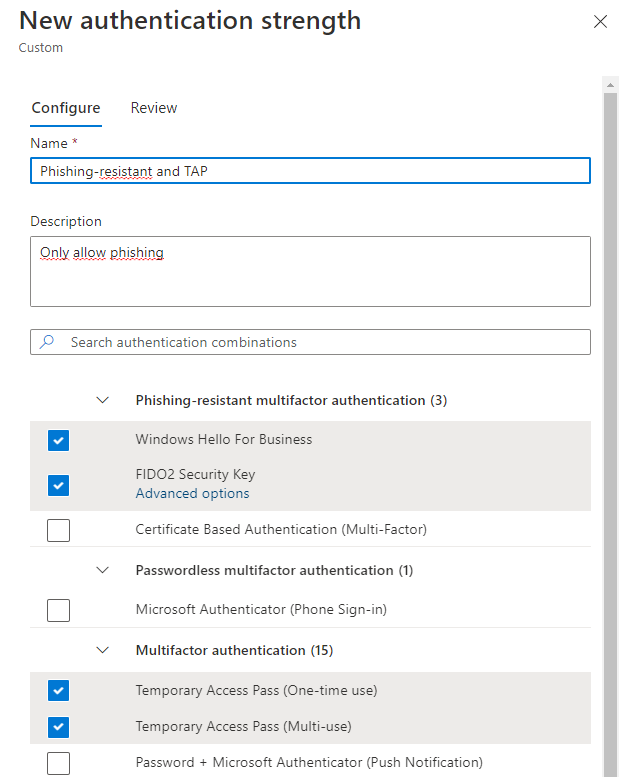The width and height of the screenshot is (623, 777).
Task: Focus the Search authentication combinations box
Action: (x=310, y=342)
